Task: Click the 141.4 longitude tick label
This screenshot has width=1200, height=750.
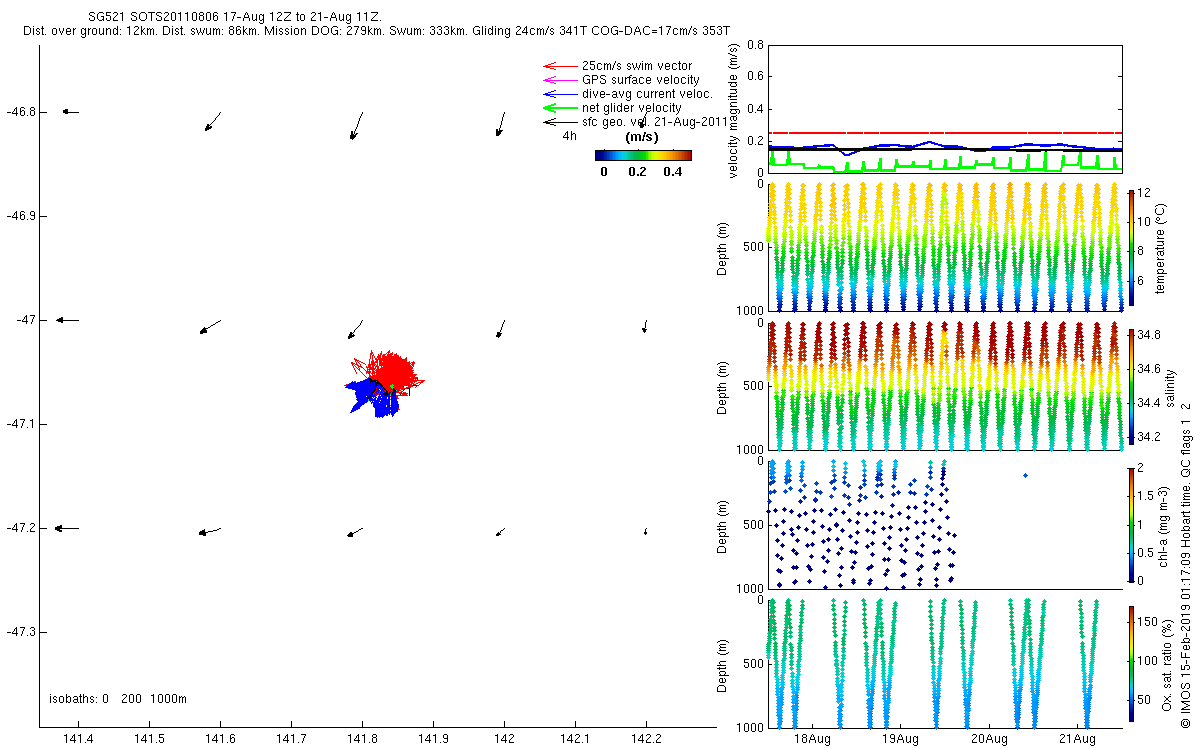Action: coord(77,739)
